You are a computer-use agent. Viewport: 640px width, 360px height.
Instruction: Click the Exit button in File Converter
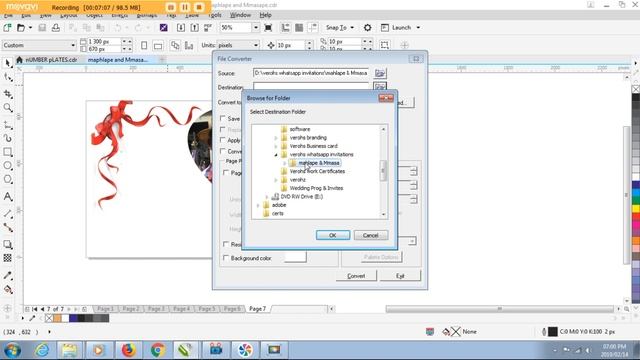click(400, 276)
